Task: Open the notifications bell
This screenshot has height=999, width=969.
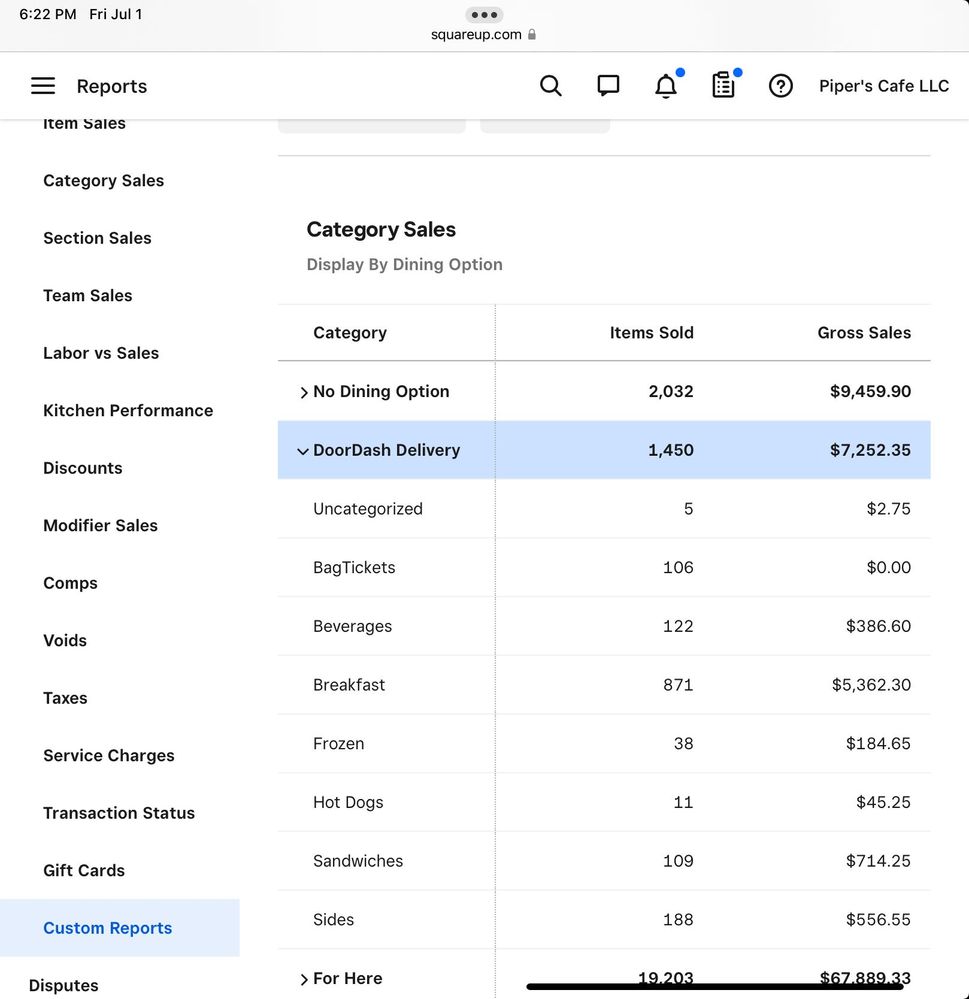Action: point(666,87)
